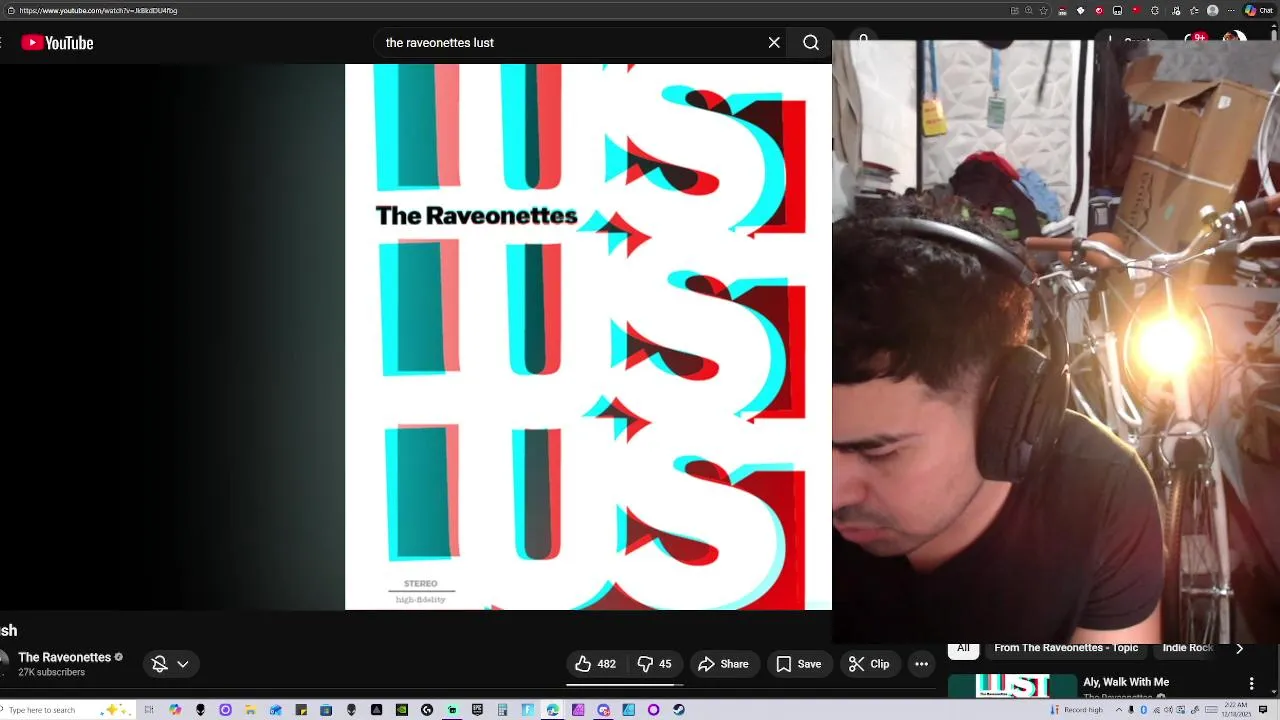Open the 'Aly, Walk With Me' thumbnail
The width and height of the screenshot is (1280, 720).
(x=1012, y=687)
